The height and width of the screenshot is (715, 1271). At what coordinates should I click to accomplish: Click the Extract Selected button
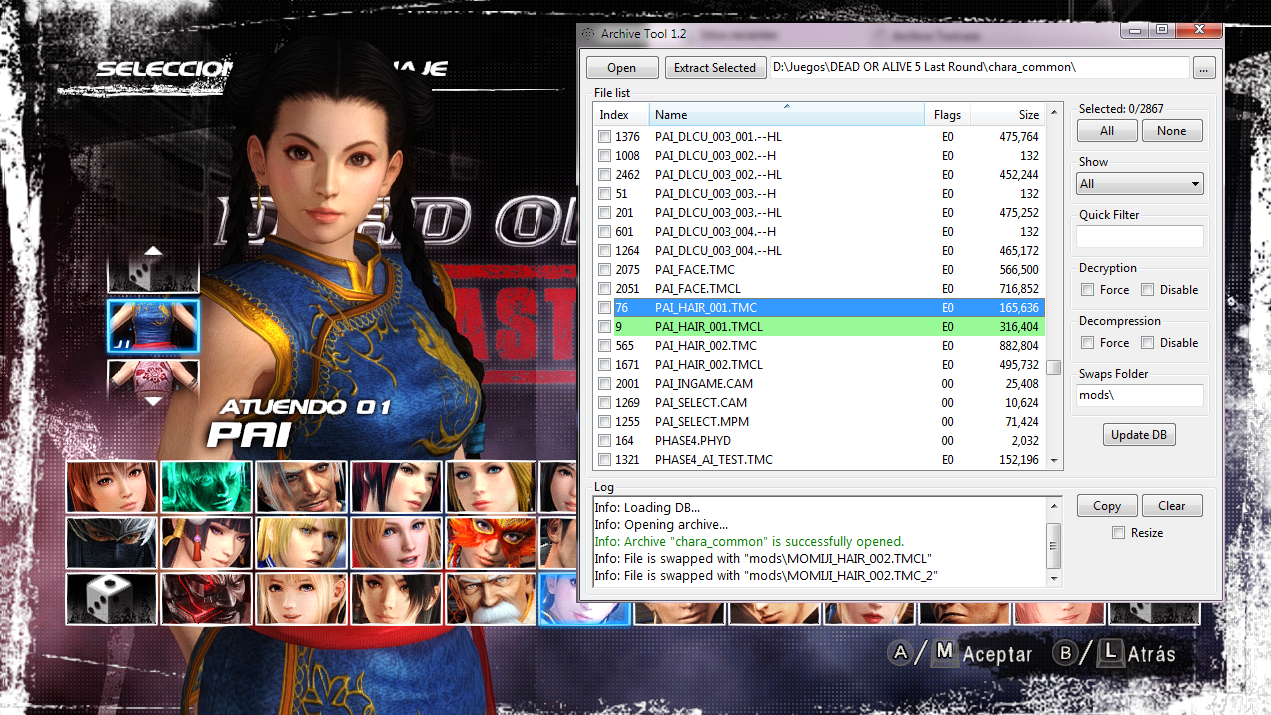point(715,68)
